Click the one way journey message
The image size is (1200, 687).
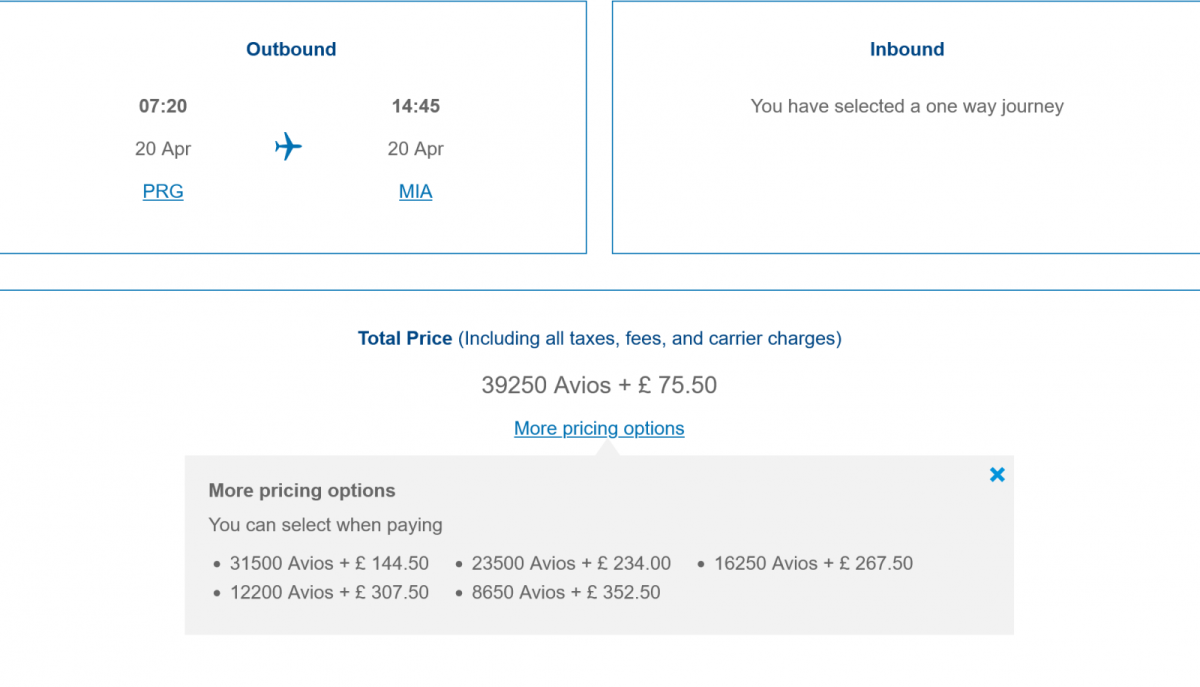(x=907, y=106)
